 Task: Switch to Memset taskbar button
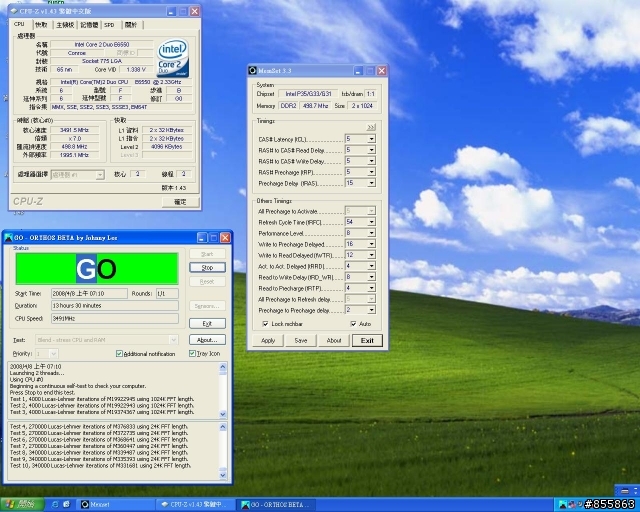116,505
